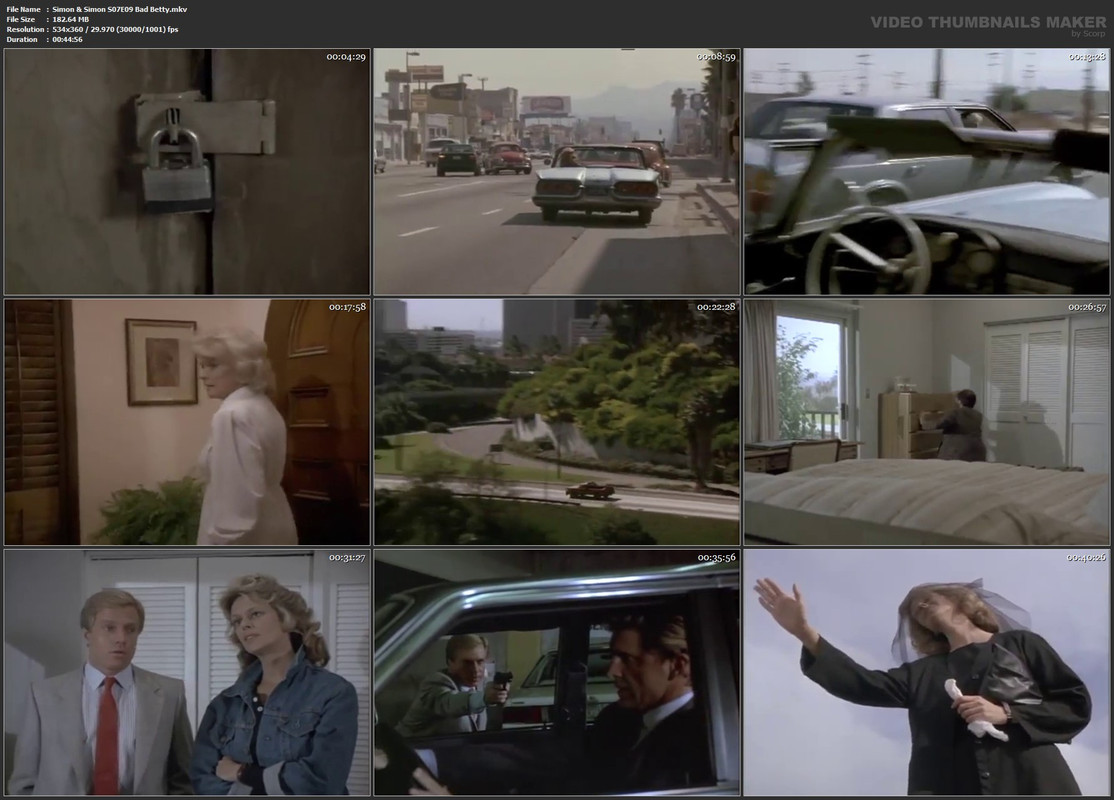Open the winding road thumbnail at 00:22:28
The image size is (1114, 800).
(x=556, y=422)
